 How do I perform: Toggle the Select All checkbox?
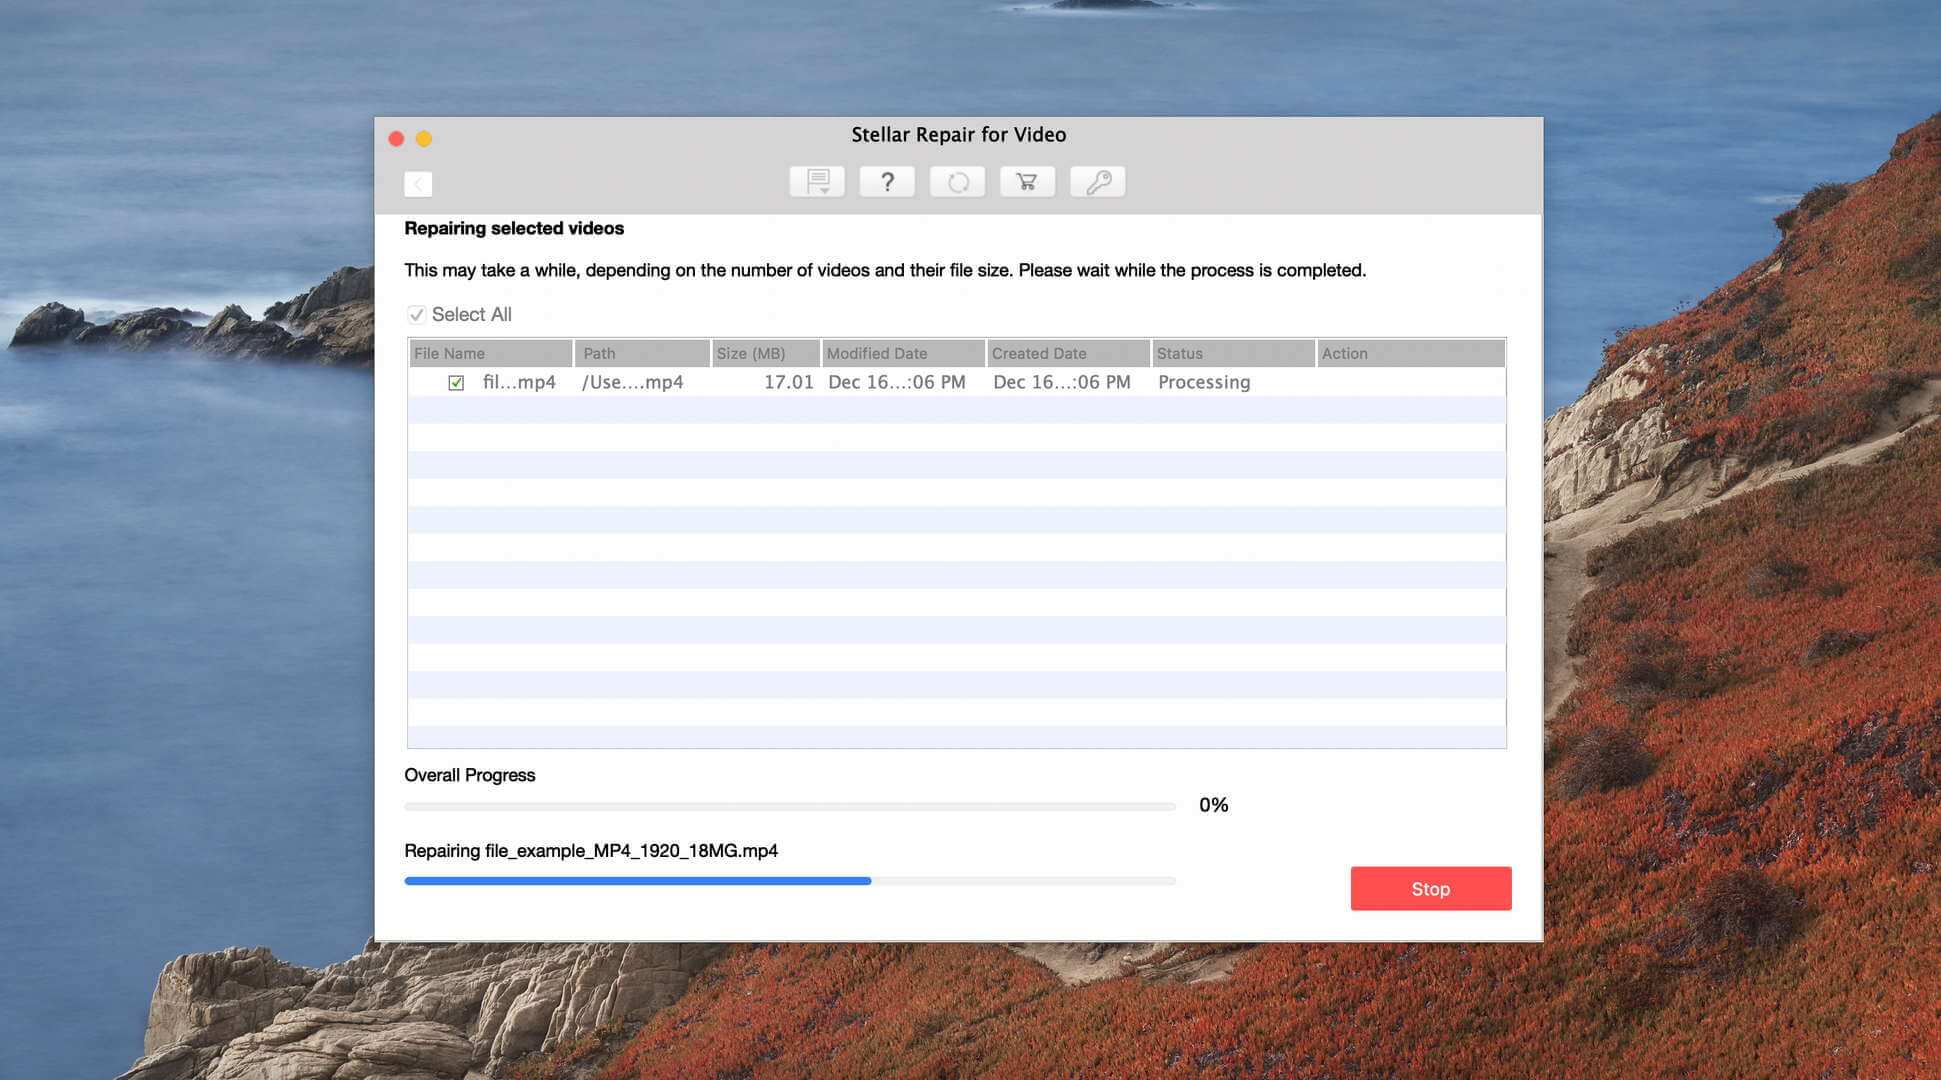pos(416,315)
